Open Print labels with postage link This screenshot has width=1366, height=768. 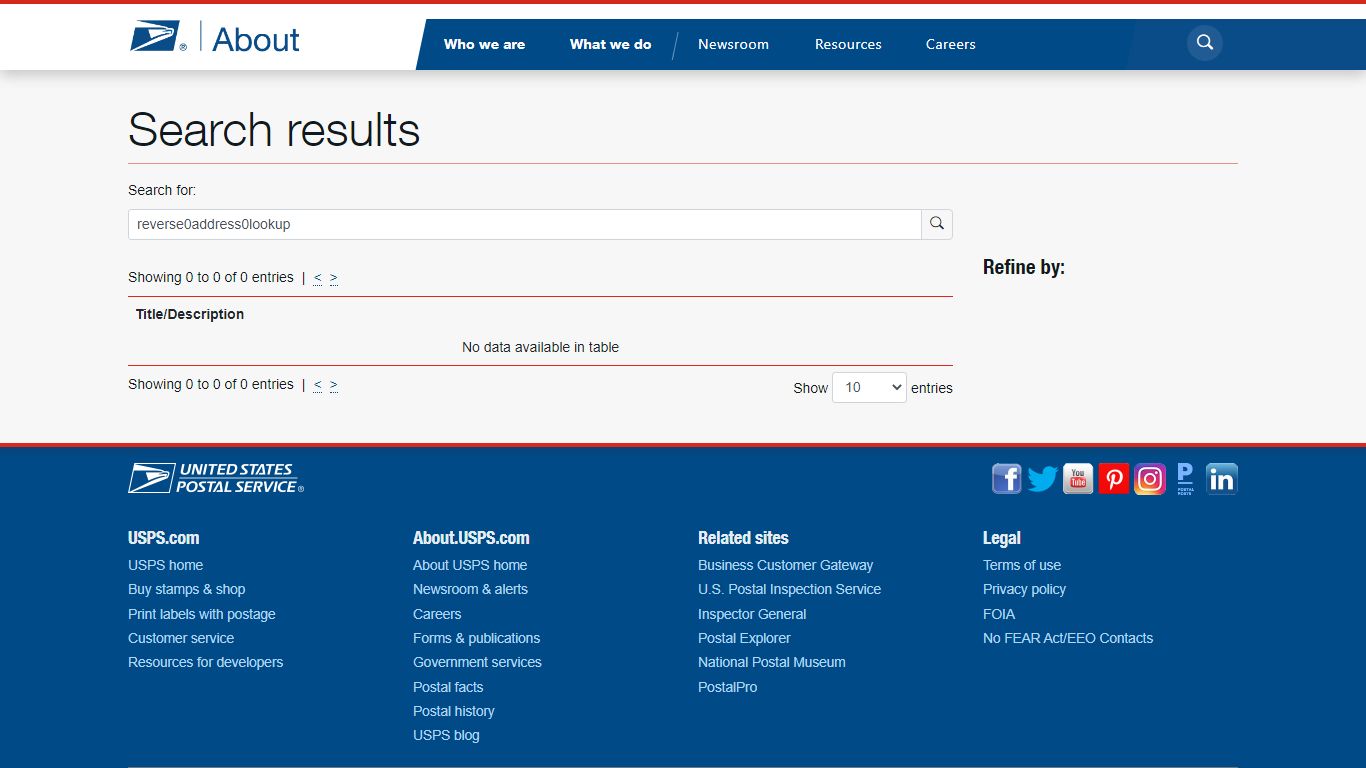[x=201, y=614]
